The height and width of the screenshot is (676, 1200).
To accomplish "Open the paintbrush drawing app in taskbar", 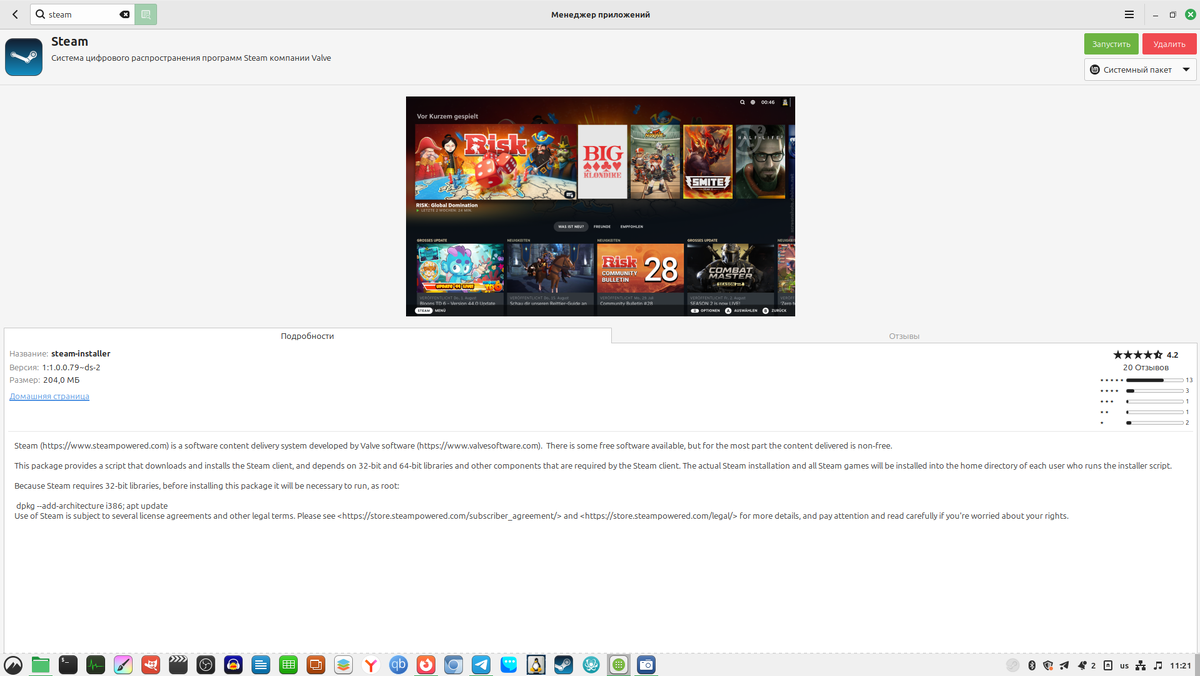I will coord(123,664).
